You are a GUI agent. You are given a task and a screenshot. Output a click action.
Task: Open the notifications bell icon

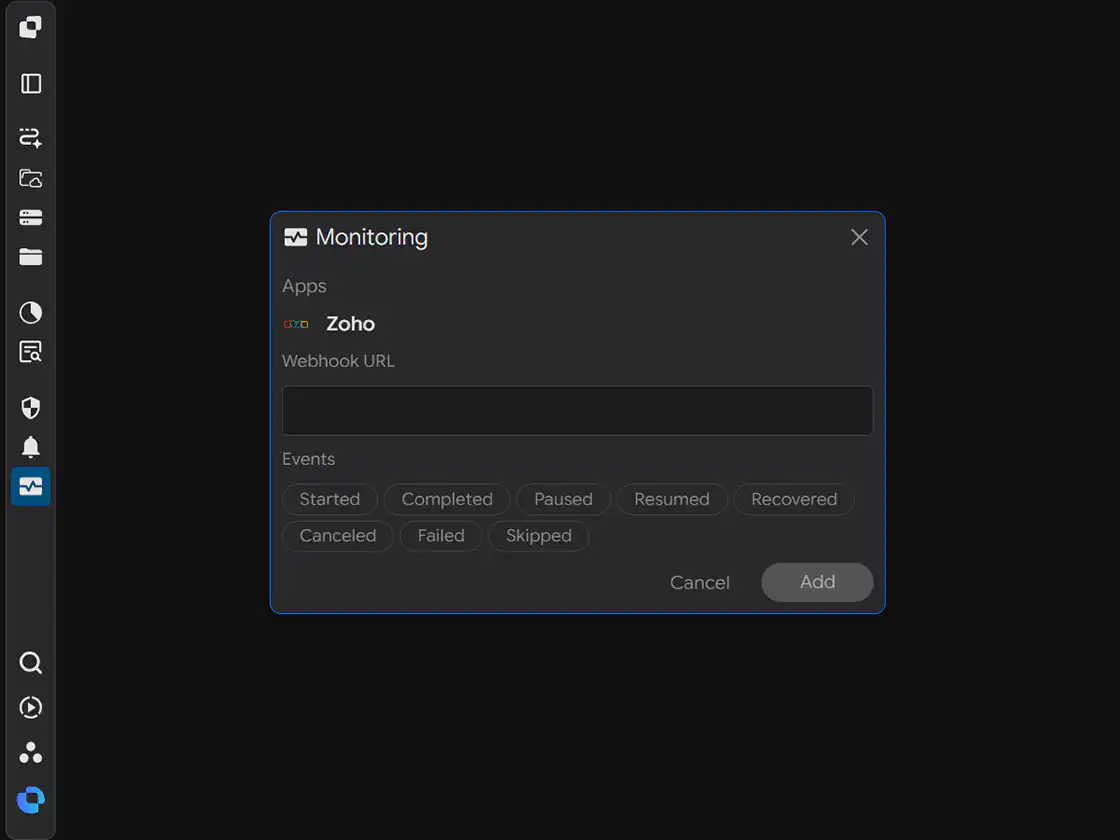(31, 447)
